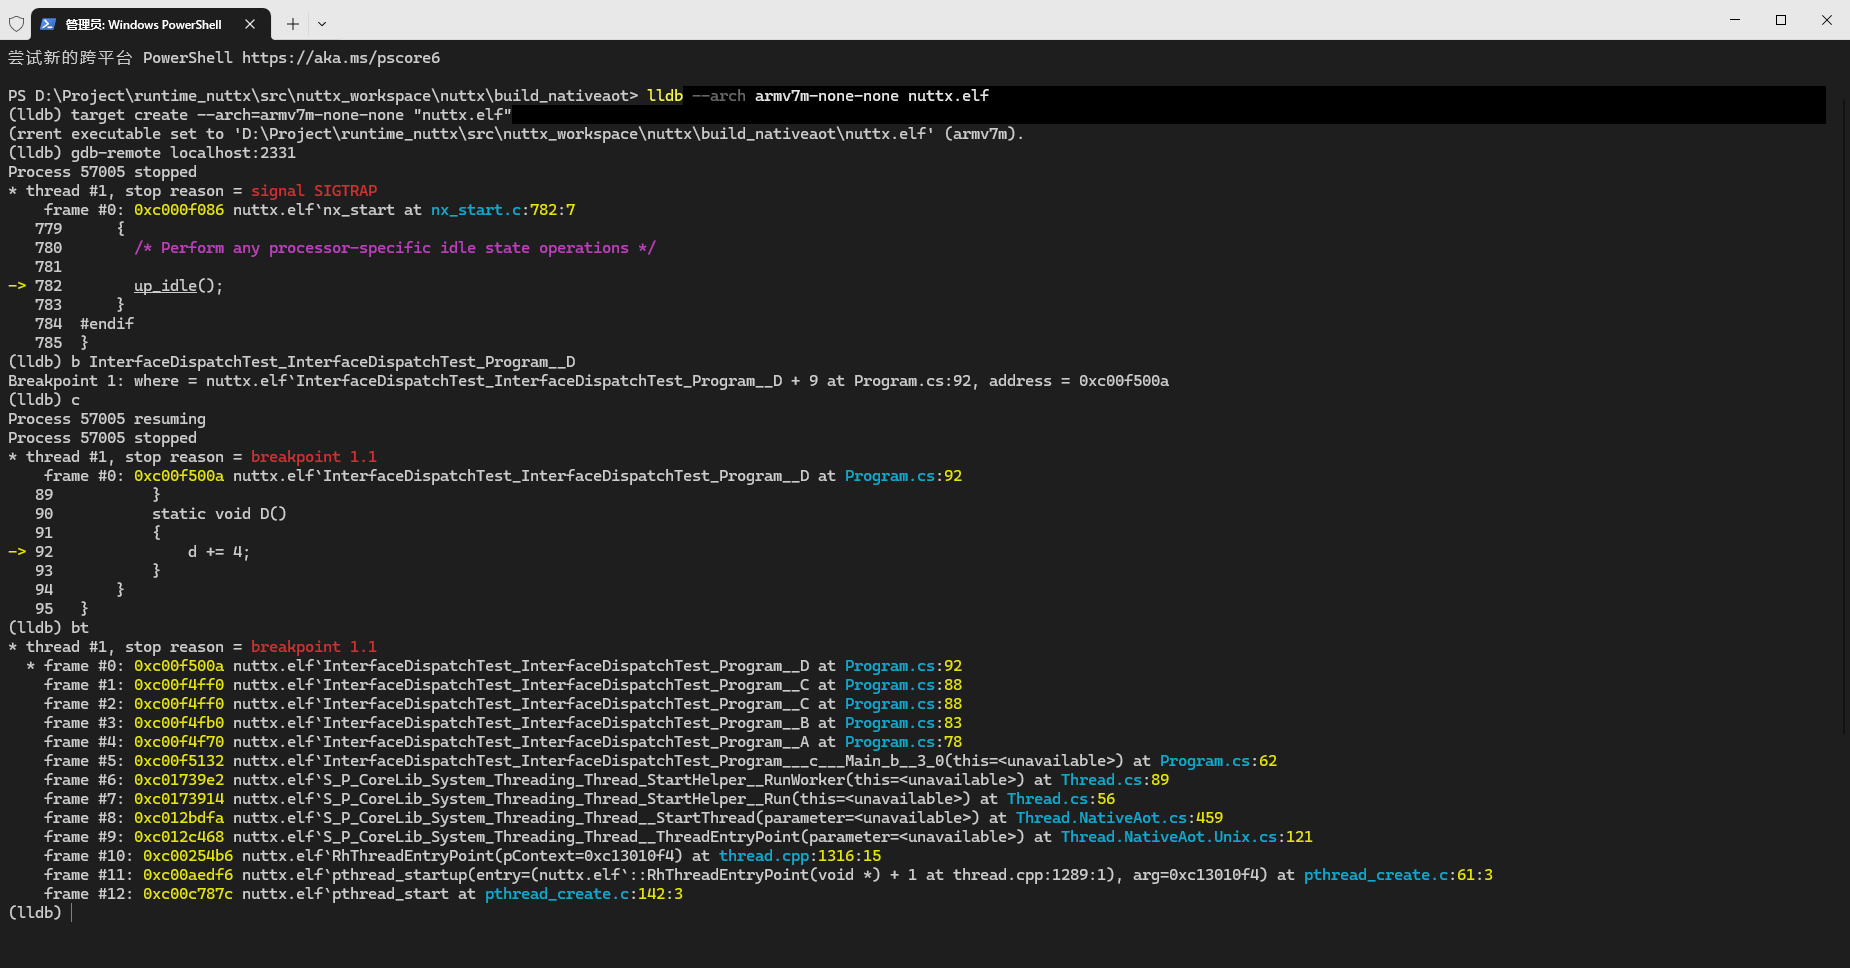Image resolution: width=1850 pixels, height=968 pixels.
Task: Maximize the terminal window
Action: point(1781,20)
